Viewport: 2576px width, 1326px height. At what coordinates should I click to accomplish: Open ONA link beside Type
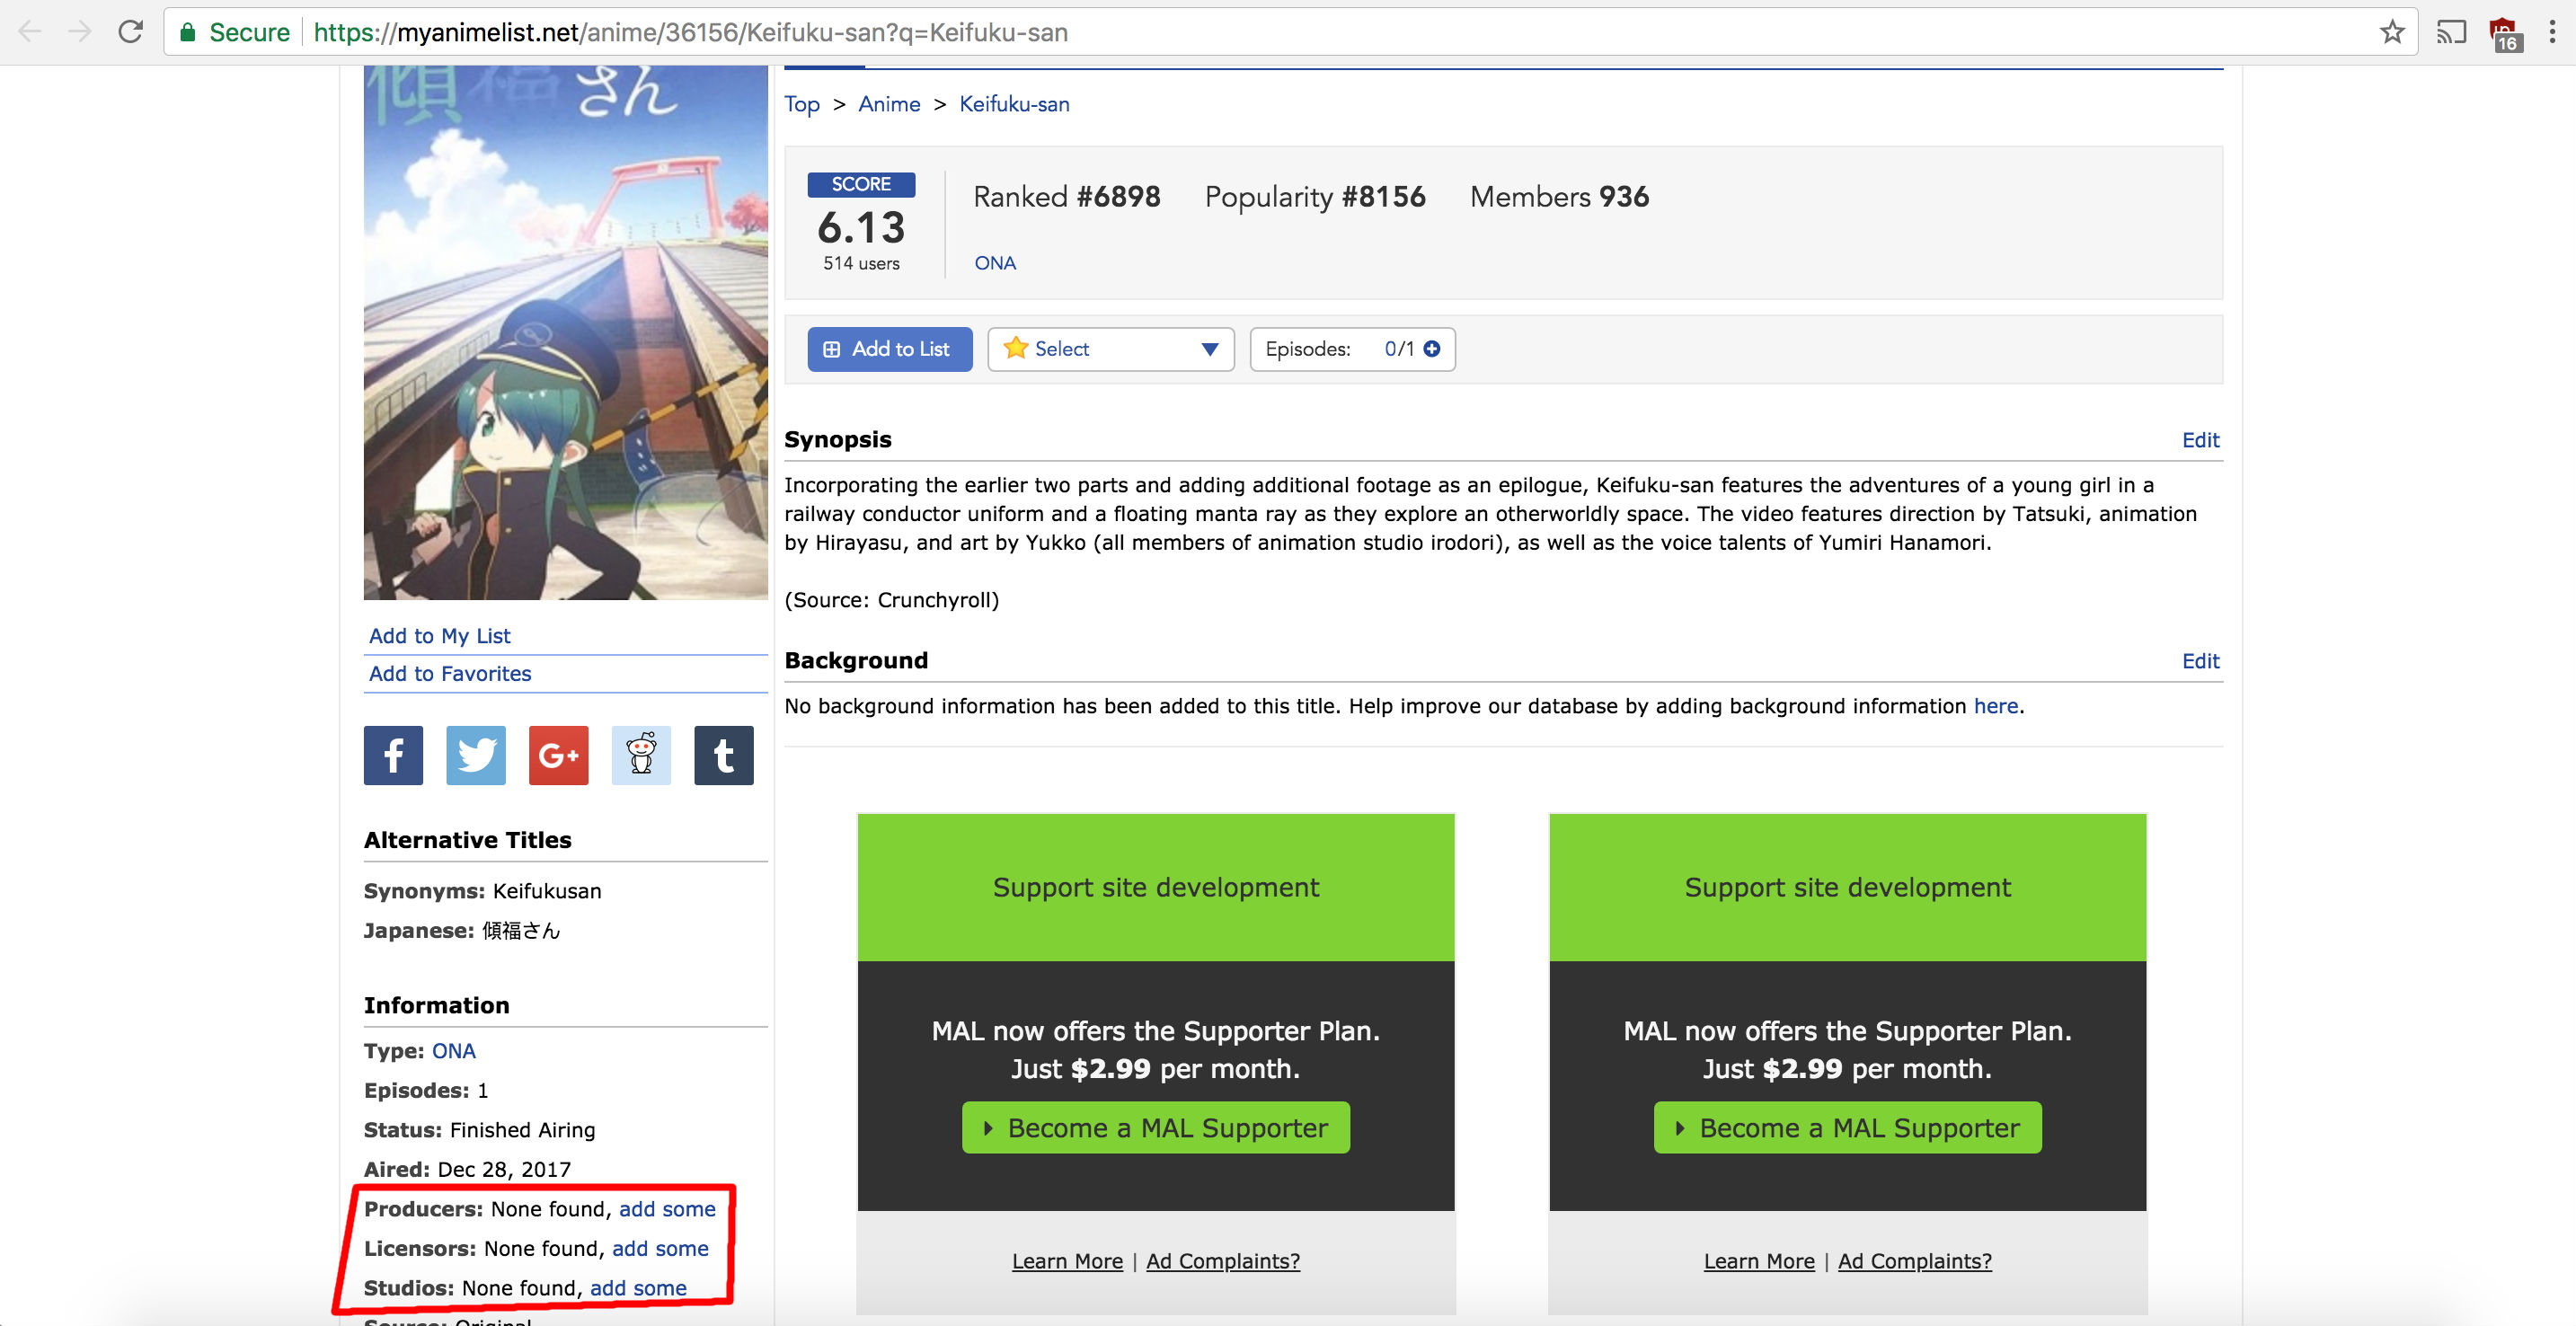[454, 1051]
